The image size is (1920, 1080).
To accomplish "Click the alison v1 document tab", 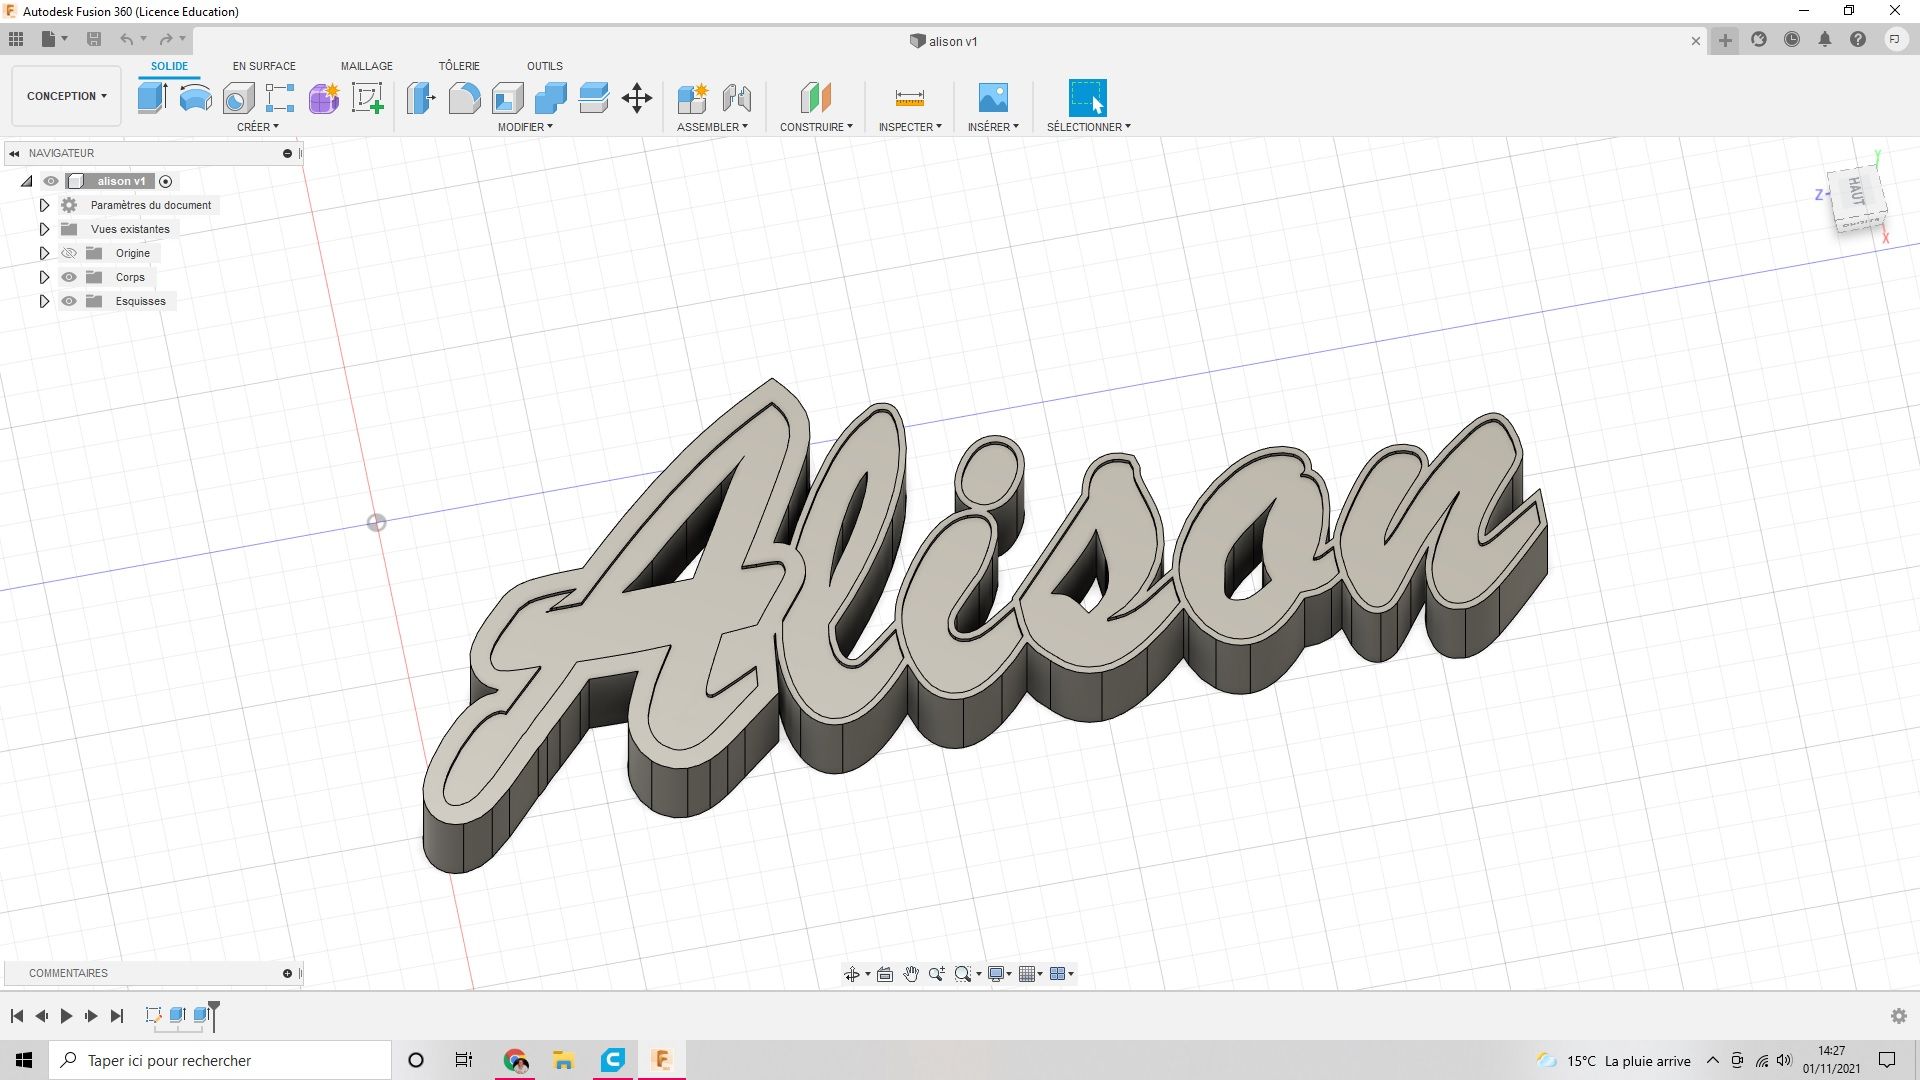I will [944, 42].
